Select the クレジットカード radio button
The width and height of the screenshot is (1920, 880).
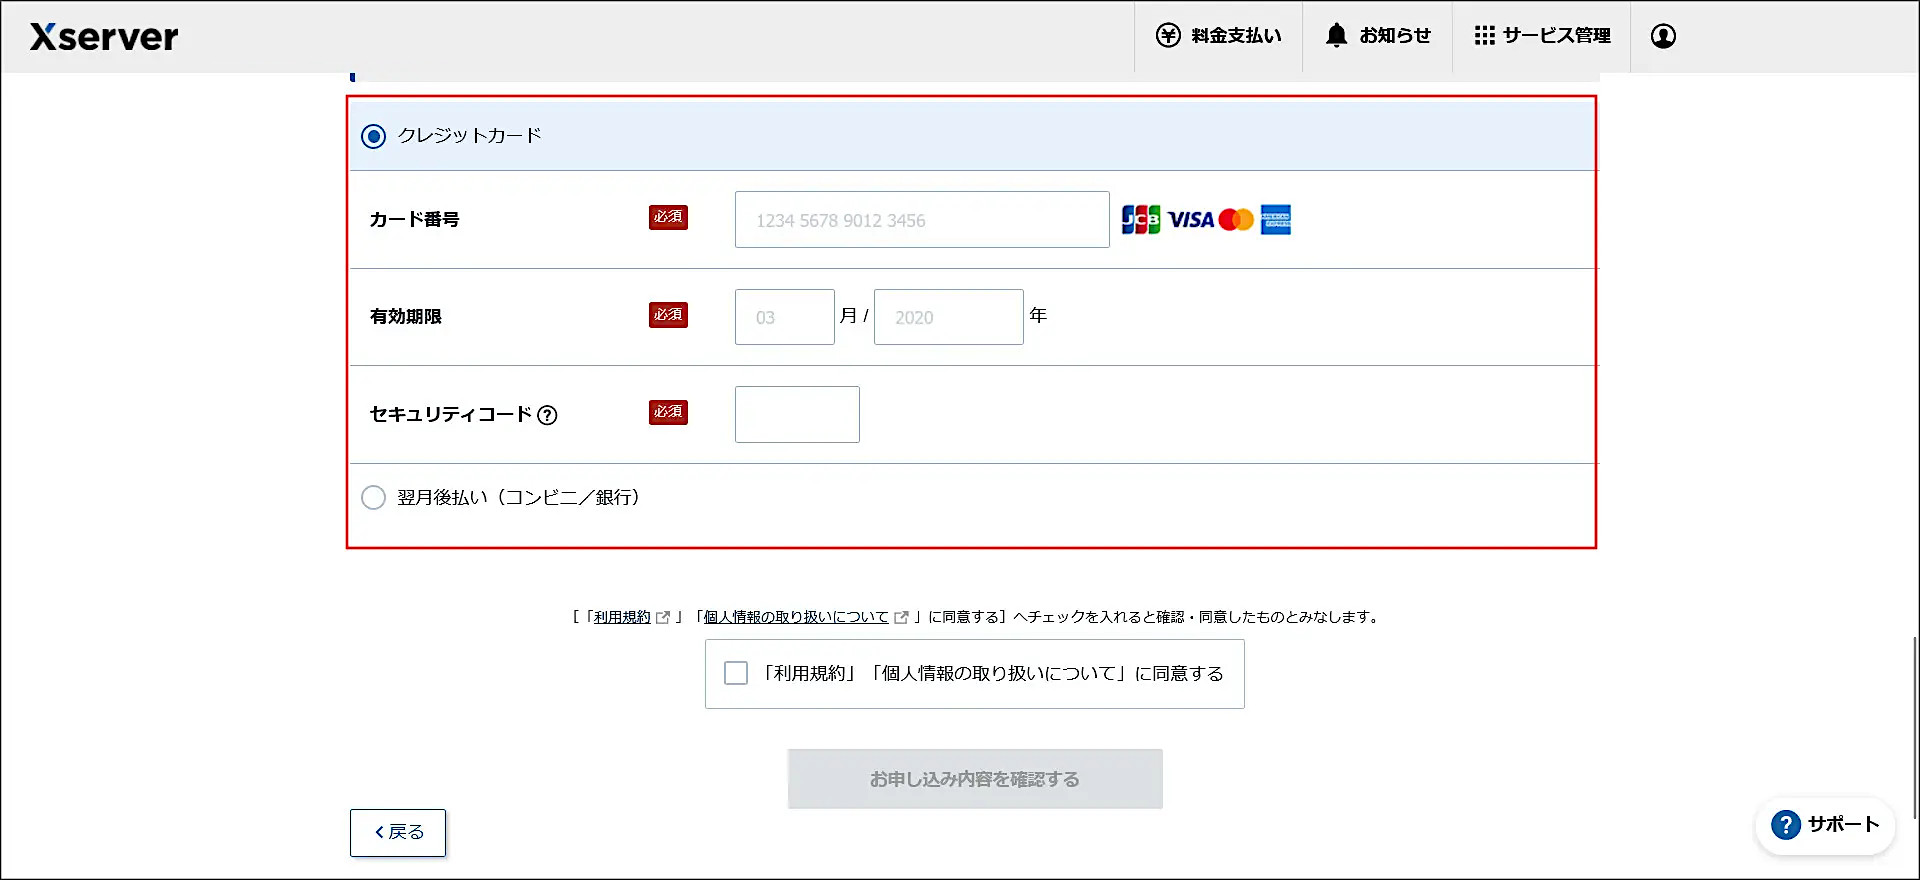point(373,136)
